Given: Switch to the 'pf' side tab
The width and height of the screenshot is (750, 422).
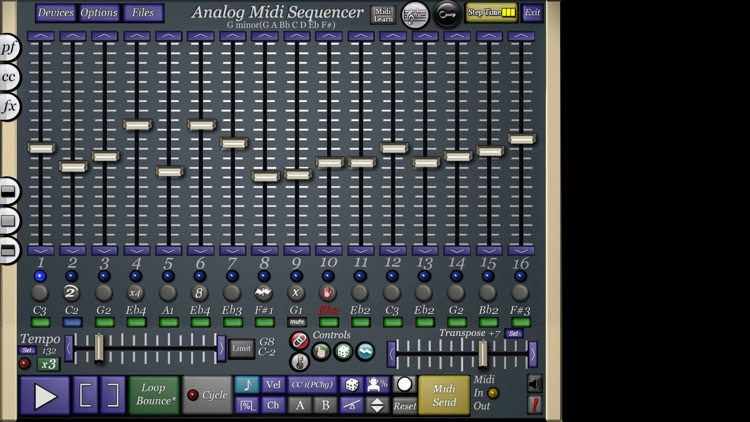Looking at the screenshot, I should (9, 47).
